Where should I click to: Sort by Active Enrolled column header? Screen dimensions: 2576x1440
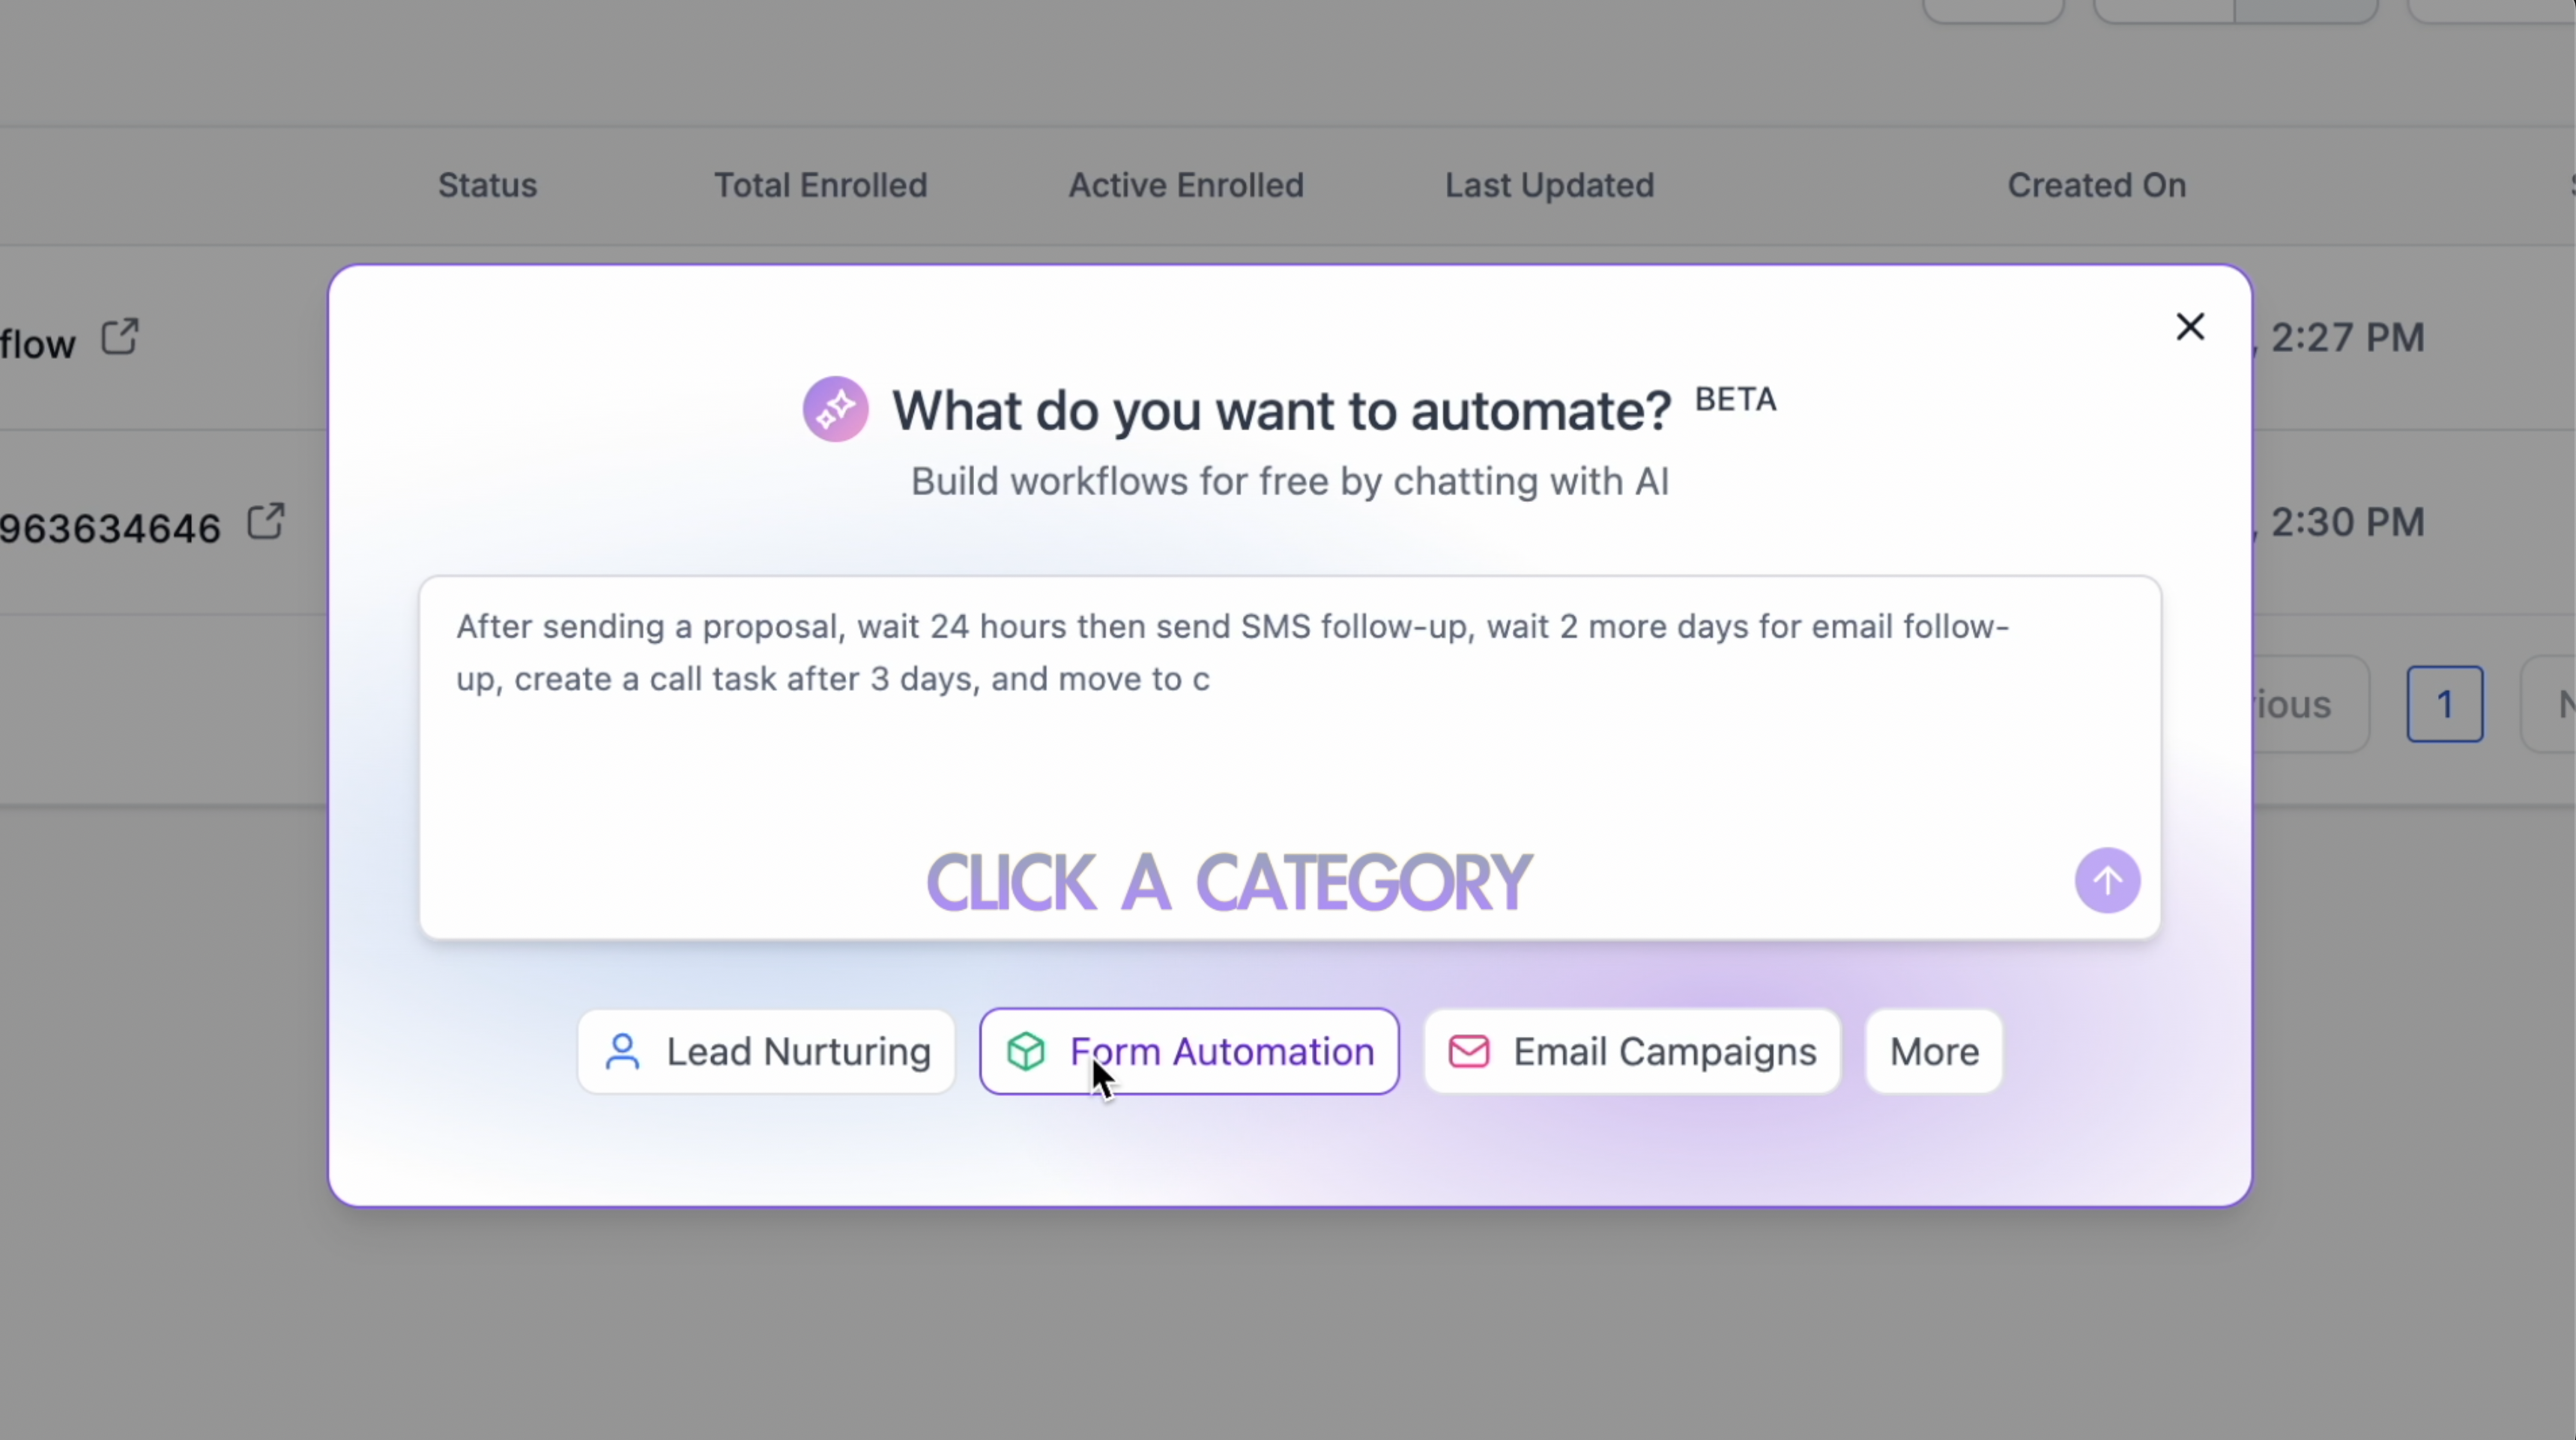pyautogui.click(x=1186, y=185)
